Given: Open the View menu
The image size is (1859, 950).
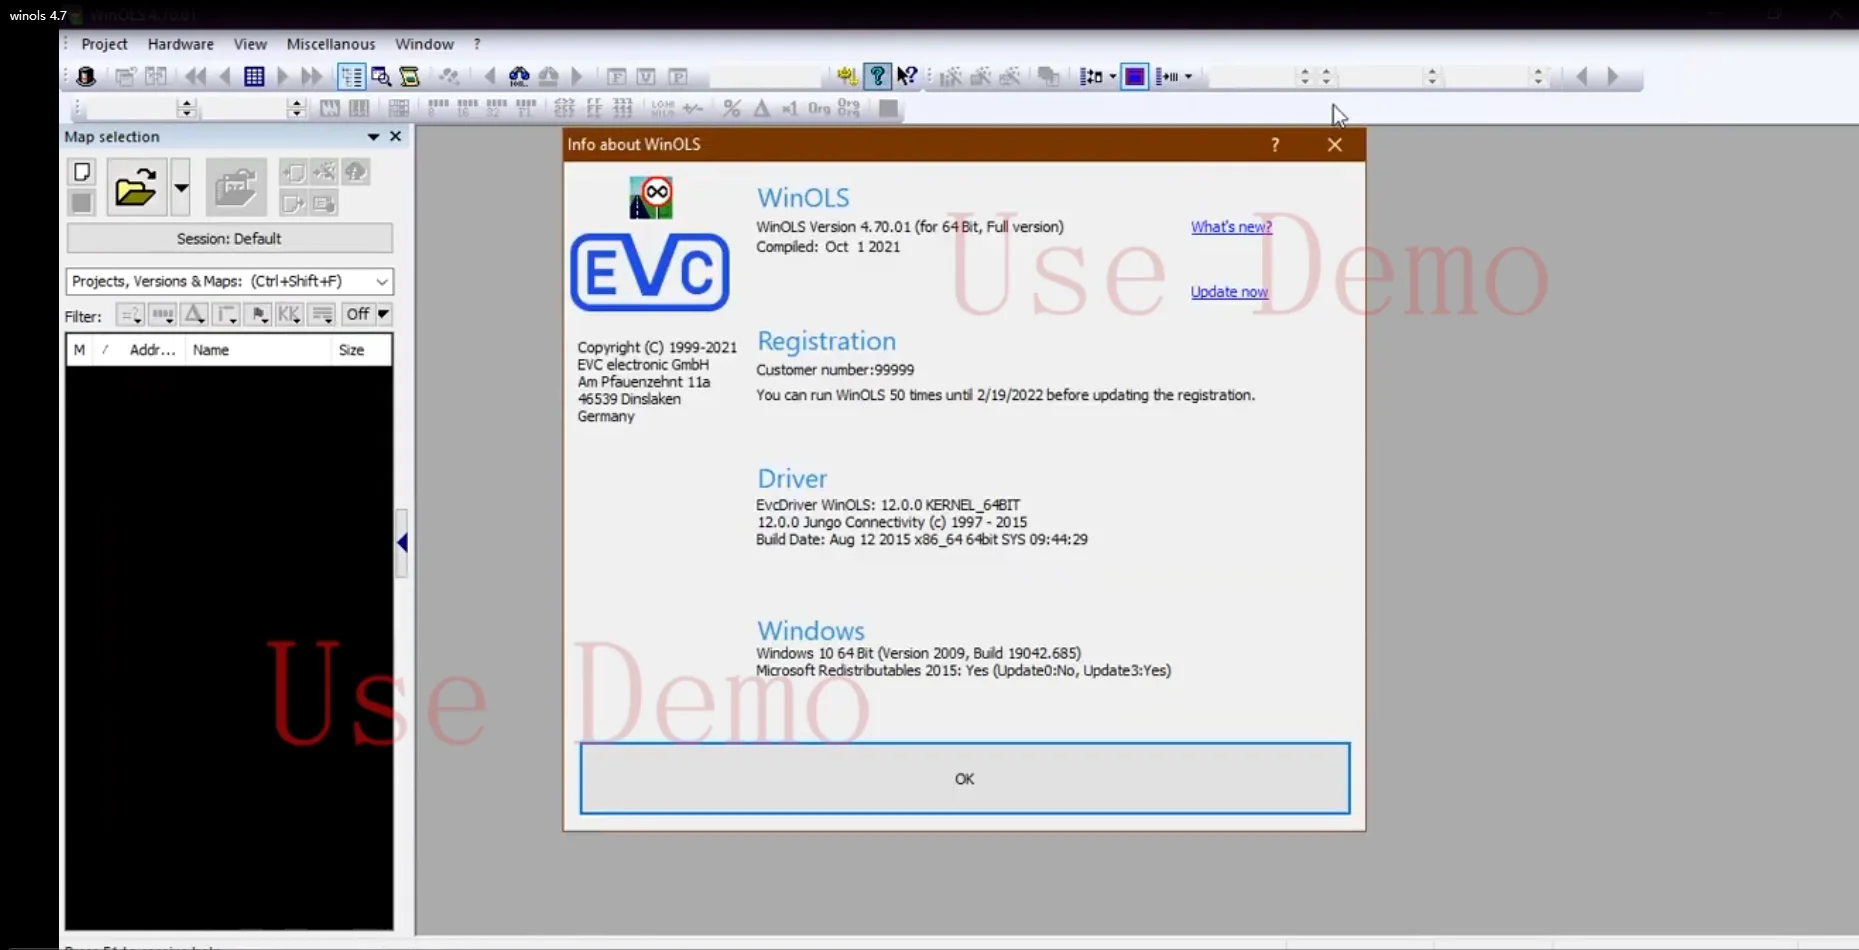Looking at the screenshot, I should click(x=250, y=44).
